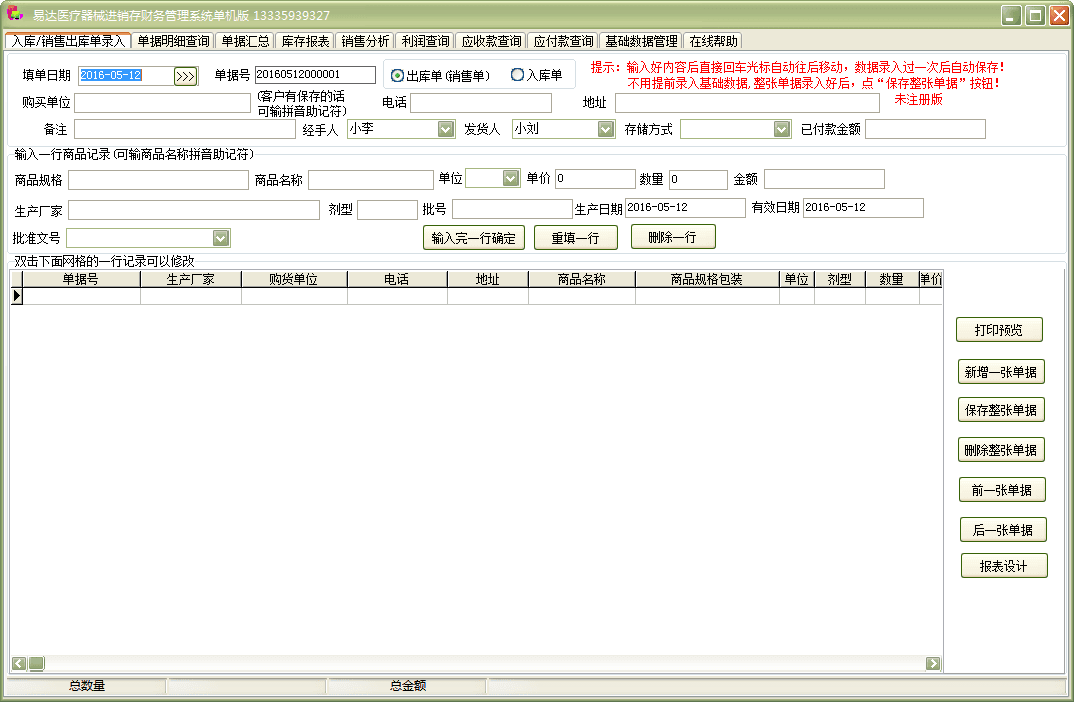Select 出库单(销售单) radio button
Screen dimensions: 1074x702
pos(397,76)
